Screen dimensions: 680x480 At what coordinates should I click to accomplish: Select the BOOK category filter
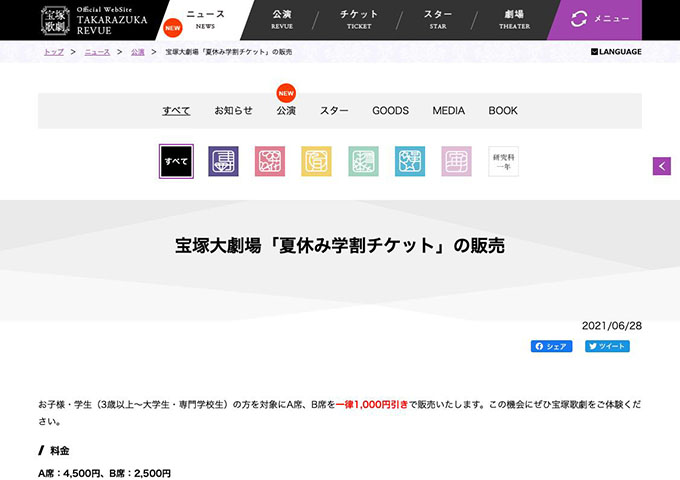[503, 111]
